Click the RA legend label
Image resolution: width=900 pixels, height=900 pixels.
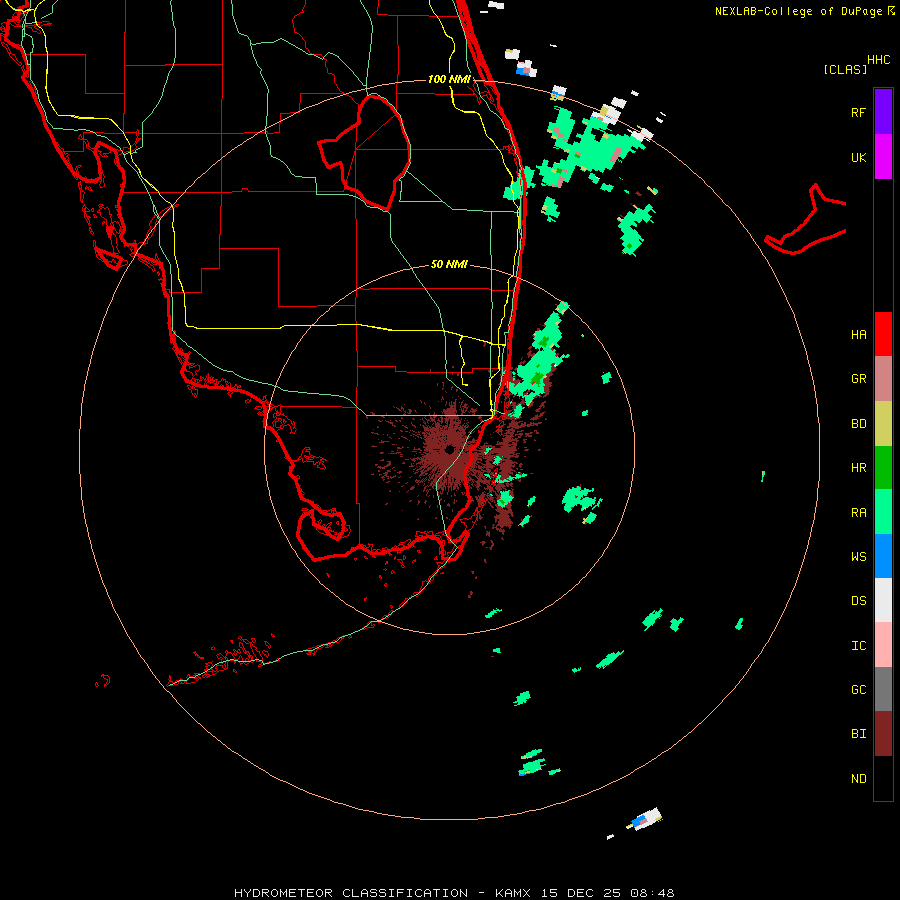click(858, 512)
